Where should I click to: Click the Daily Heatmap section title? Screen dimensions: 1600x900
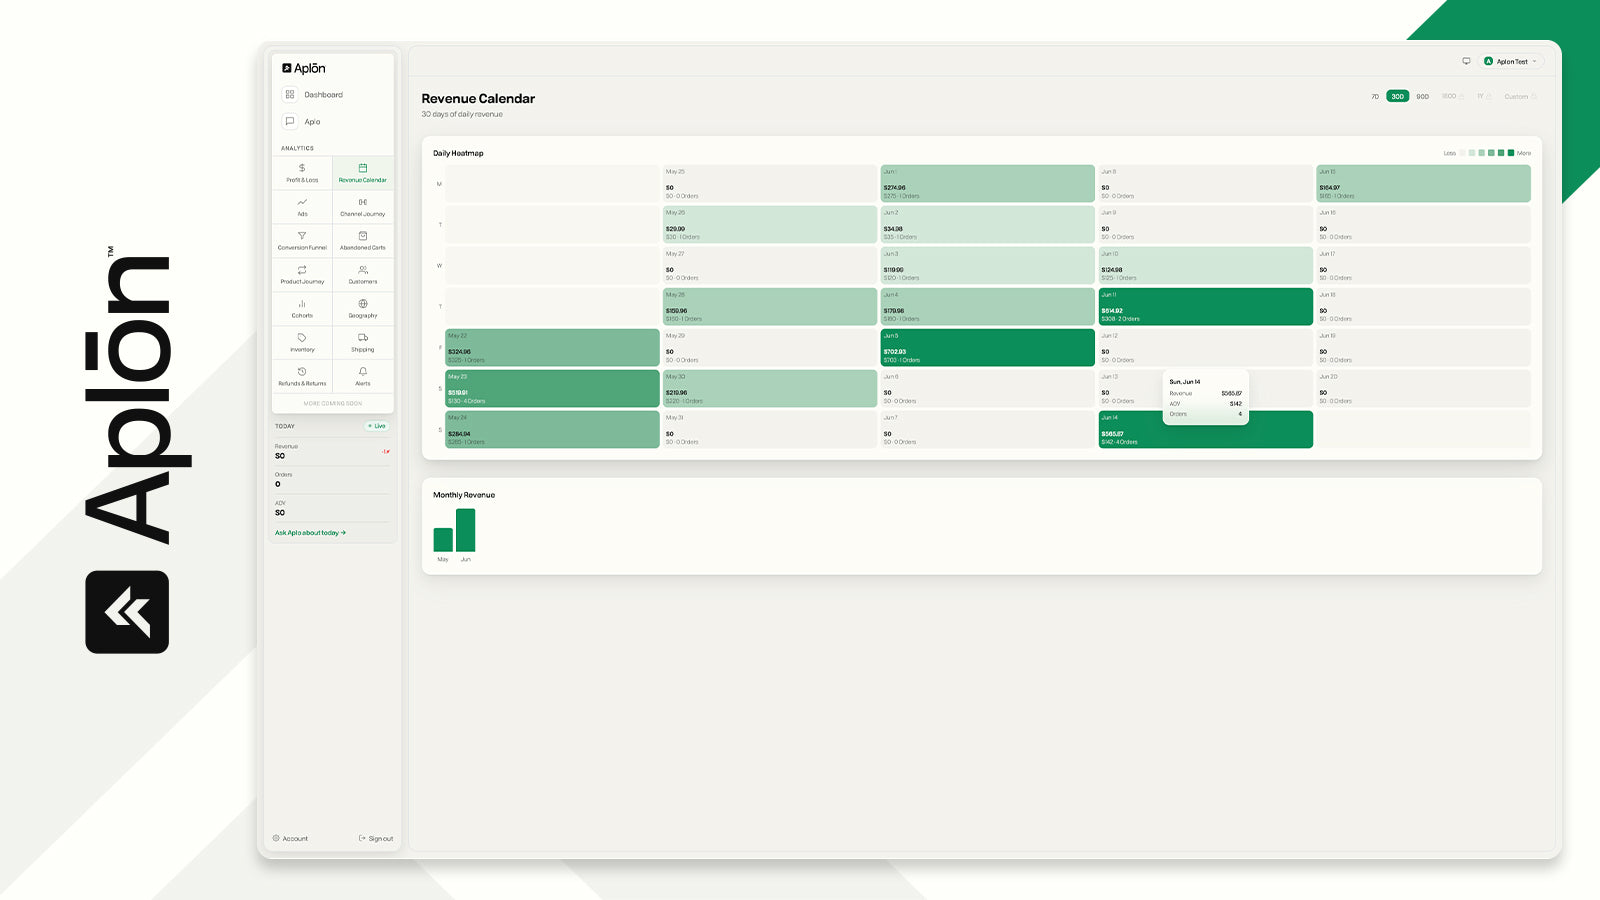tap(458, 154)
